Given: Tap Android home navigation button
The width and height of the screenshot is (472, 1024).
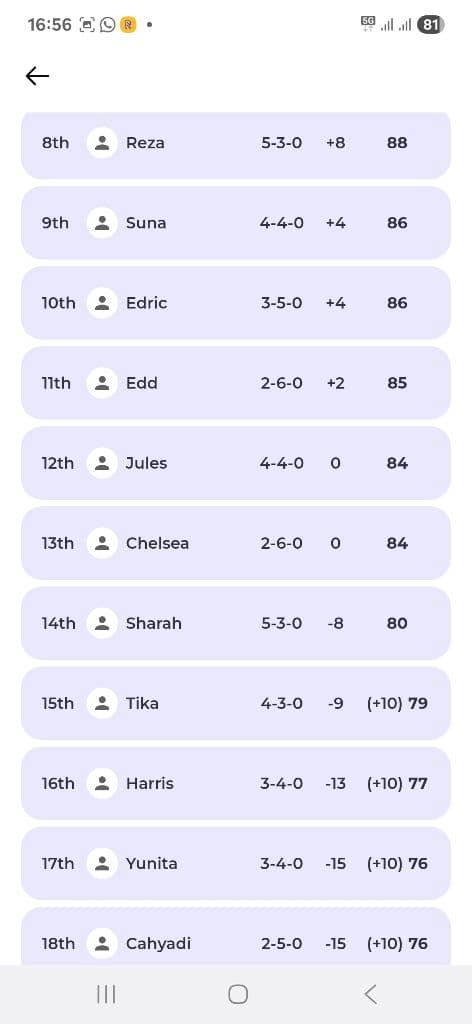Looking at the screenshot, I should tap(238, 995).
